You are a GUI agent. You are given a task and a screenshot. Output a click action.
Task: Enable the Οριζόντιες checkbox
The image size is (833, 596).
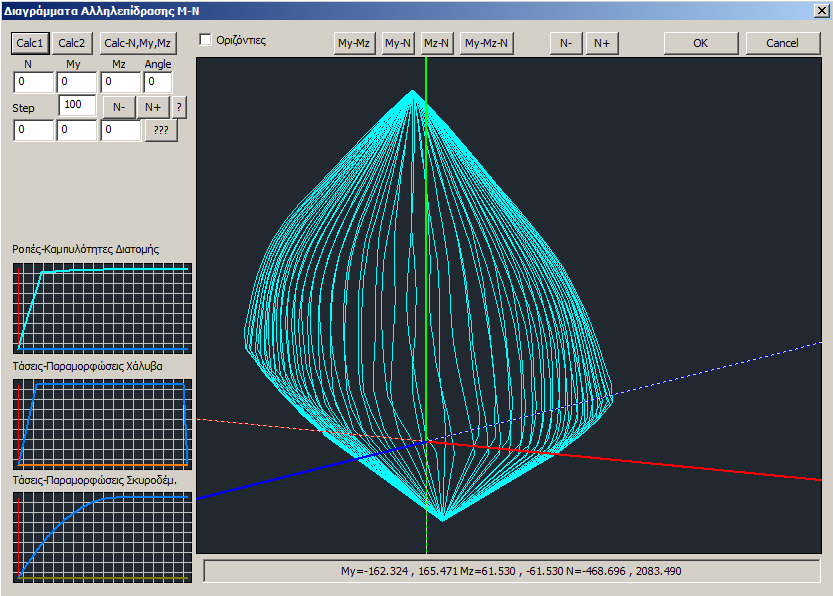(205, 40)
